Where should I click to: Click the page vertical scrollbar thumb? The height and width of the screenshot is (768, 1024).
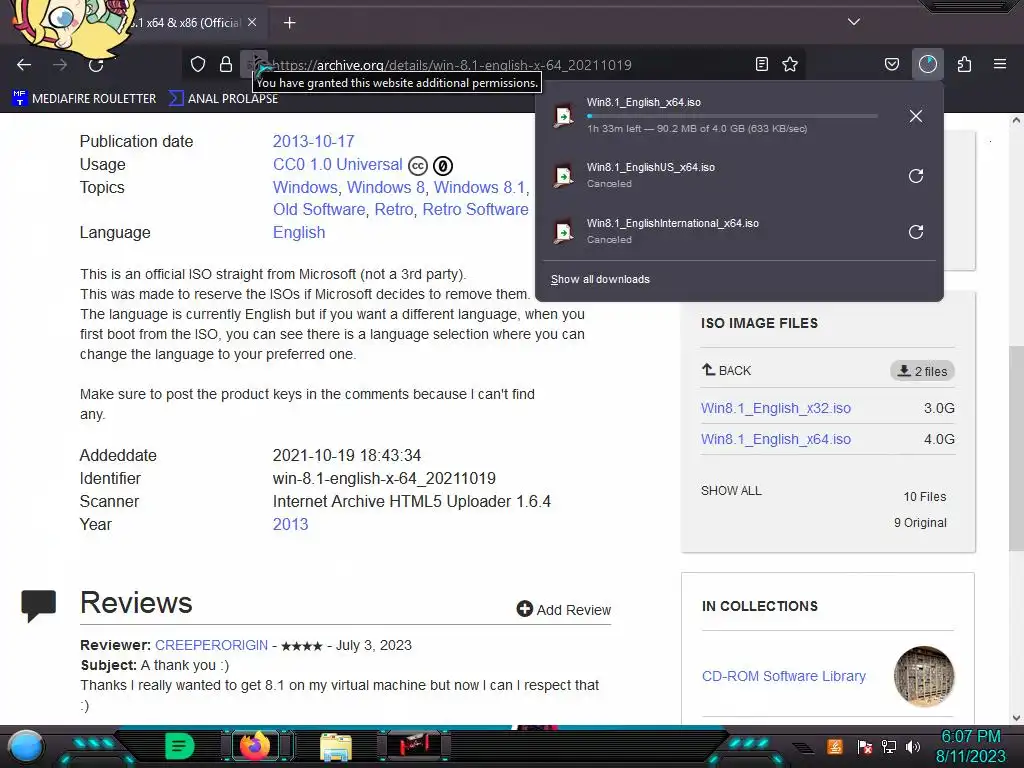tap(1016, 448)
